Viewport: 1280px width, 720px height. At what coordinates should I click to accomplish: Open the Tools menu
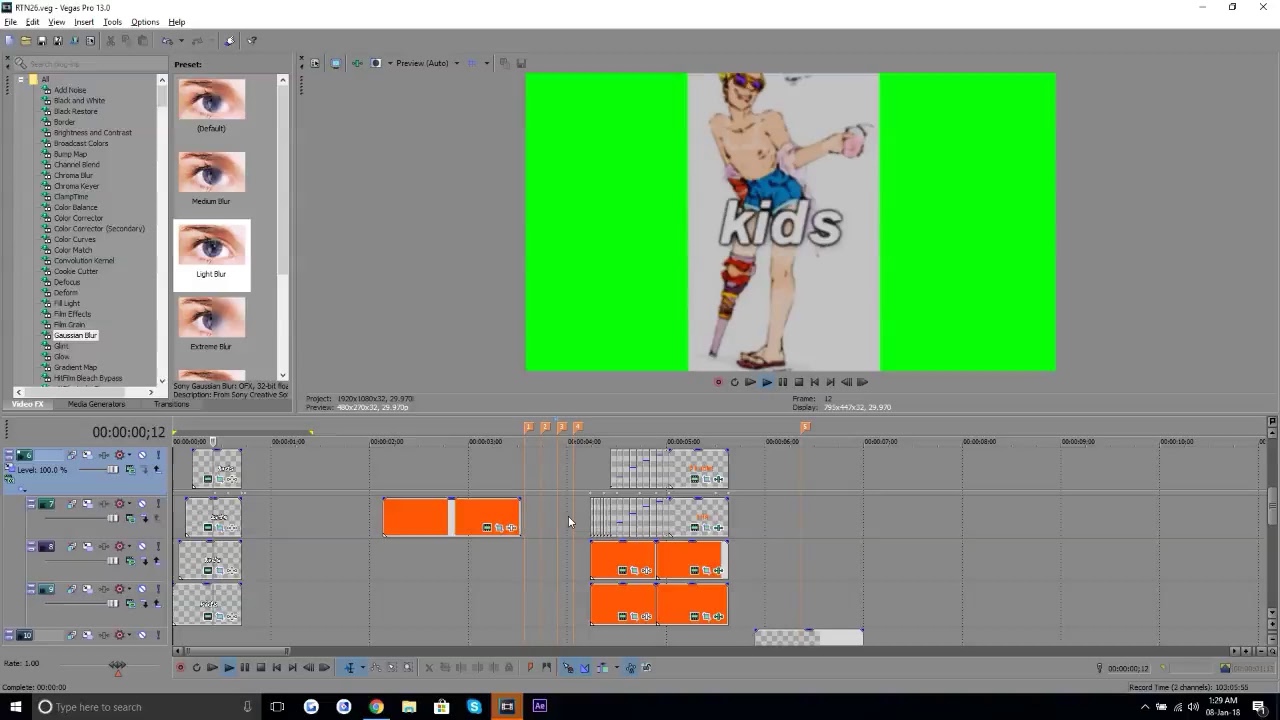pos(112,22)
